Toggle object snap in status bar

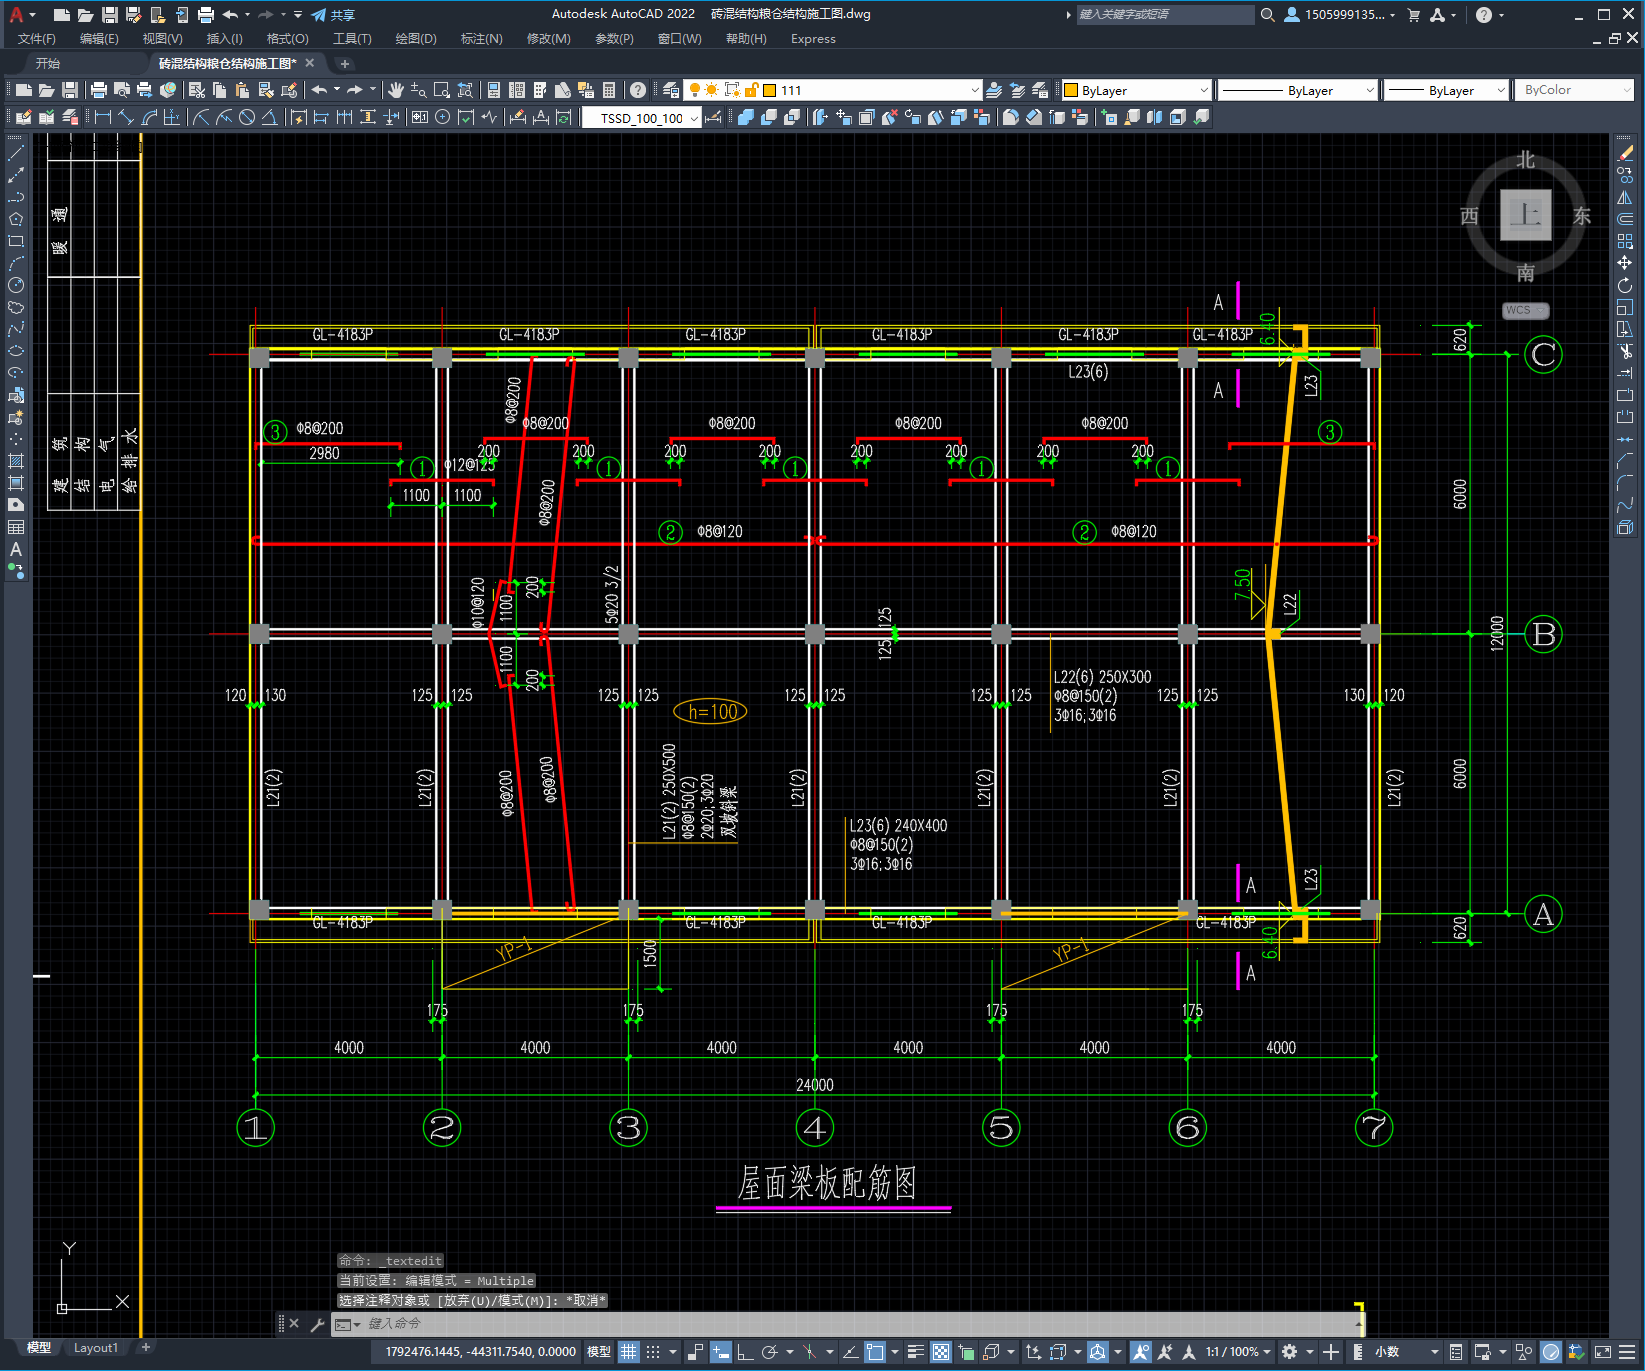[x=875, y=1352]
